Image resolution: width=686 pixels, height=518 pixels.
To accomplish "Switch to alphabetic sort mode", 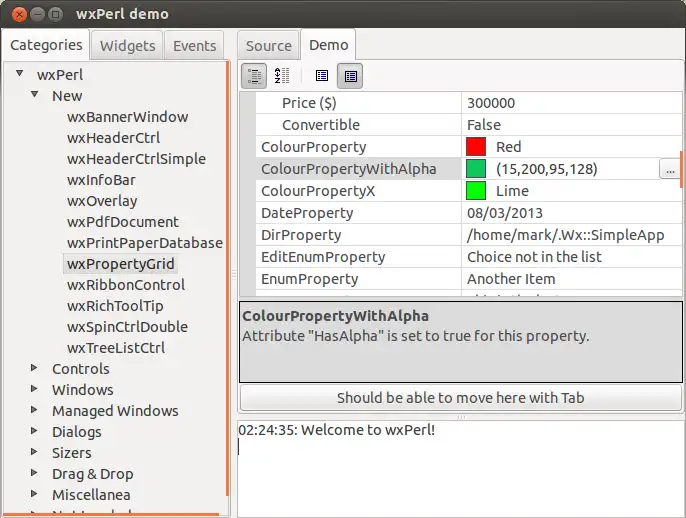I will (281, 75).
